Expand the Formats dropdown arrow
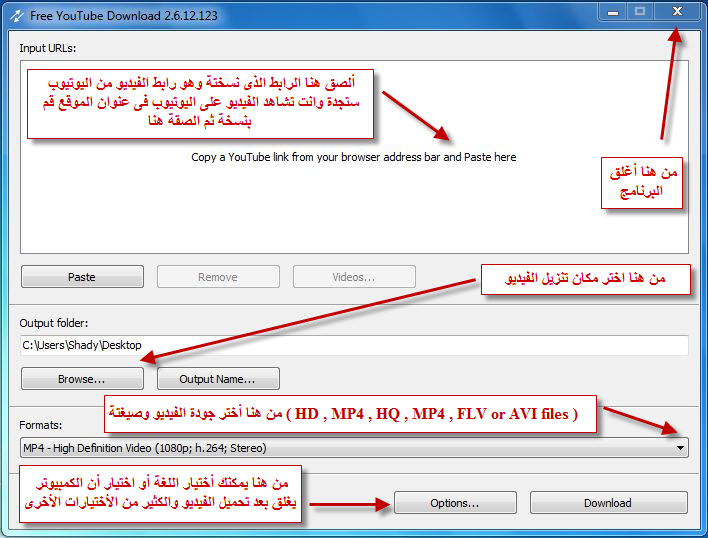 [x=680, y=448]
